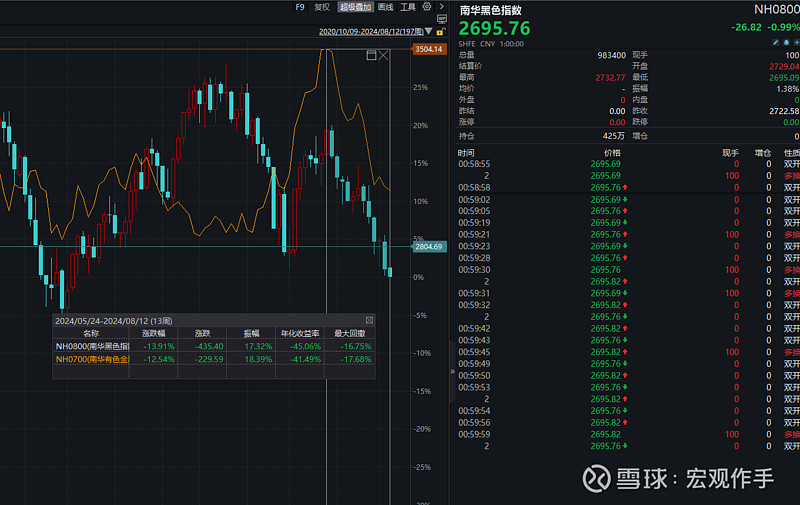
Task: Click the 增仓 column header in tick list
Action: click(x=763, y=153)
